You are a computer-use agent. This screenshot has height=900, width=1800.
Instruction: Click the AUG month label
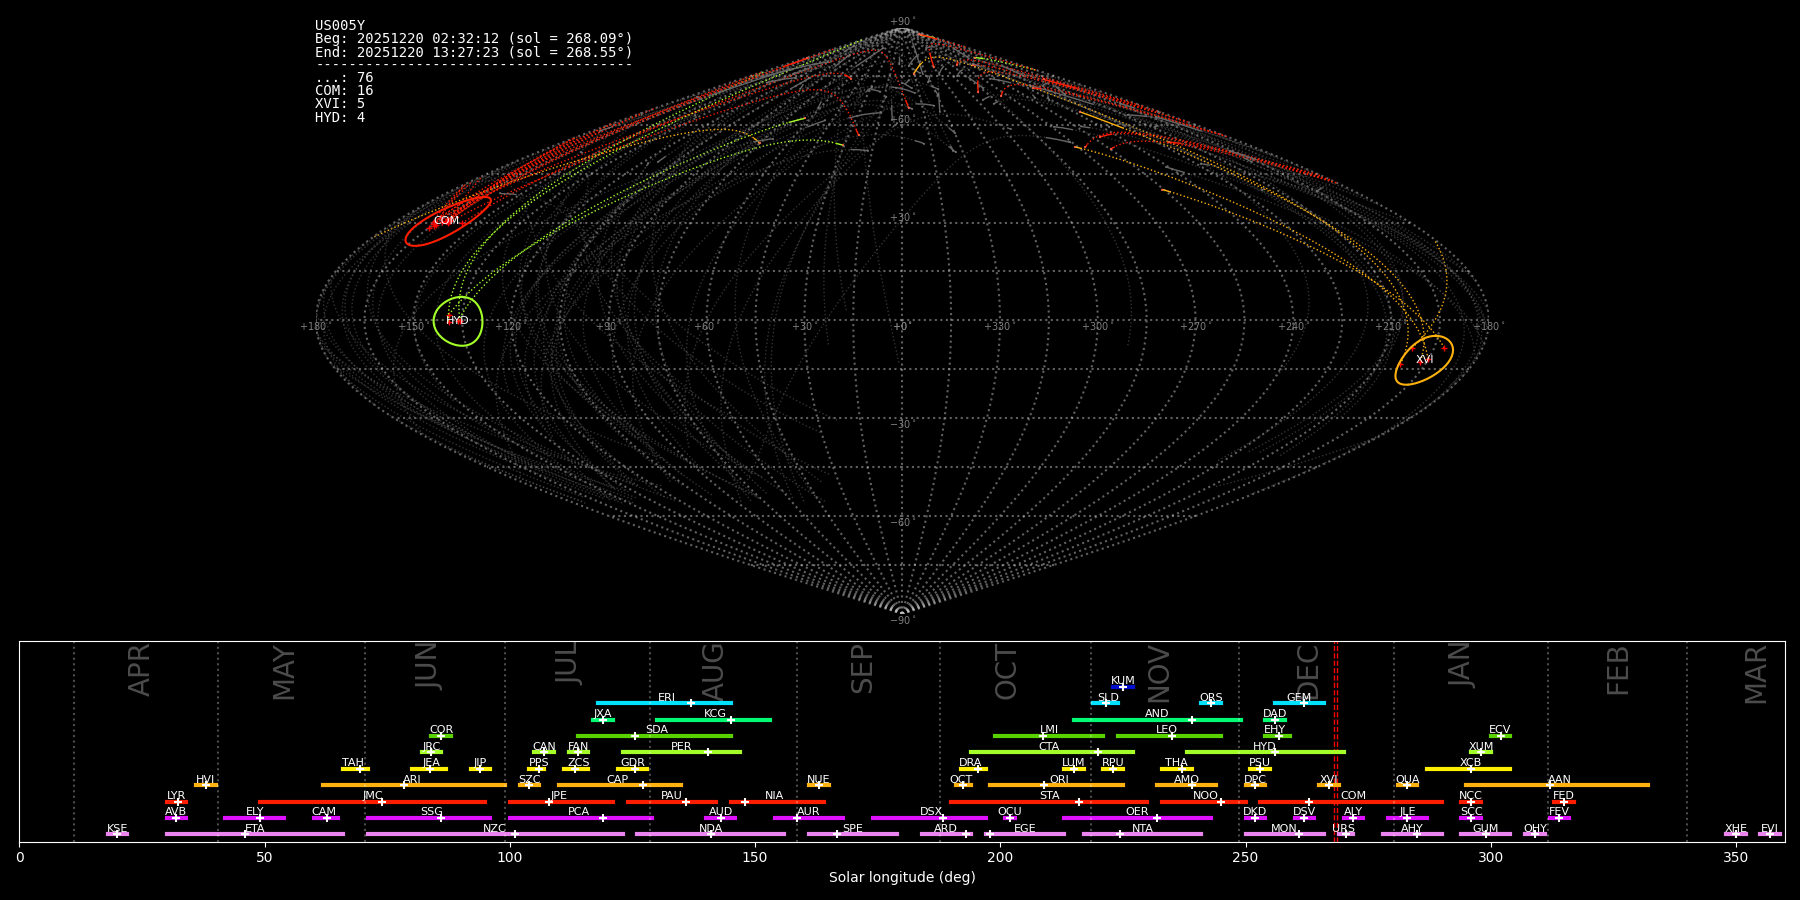click(713, 672)
